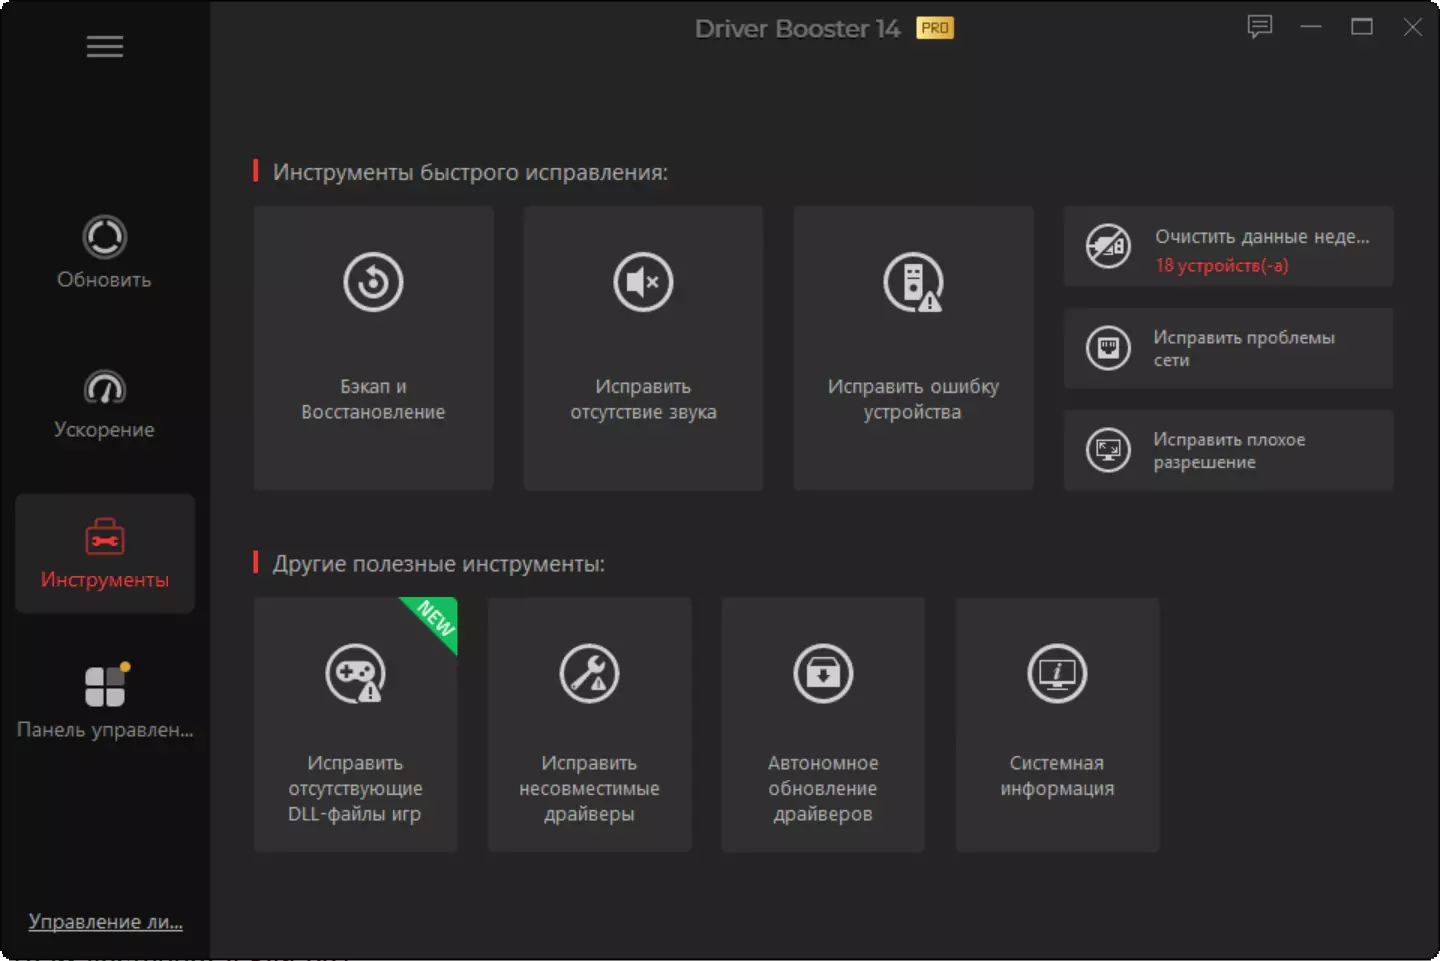Open the hamburger menu
This screenshot has width=1440, height=961.
pyautogui.click(x=105, y=47)
